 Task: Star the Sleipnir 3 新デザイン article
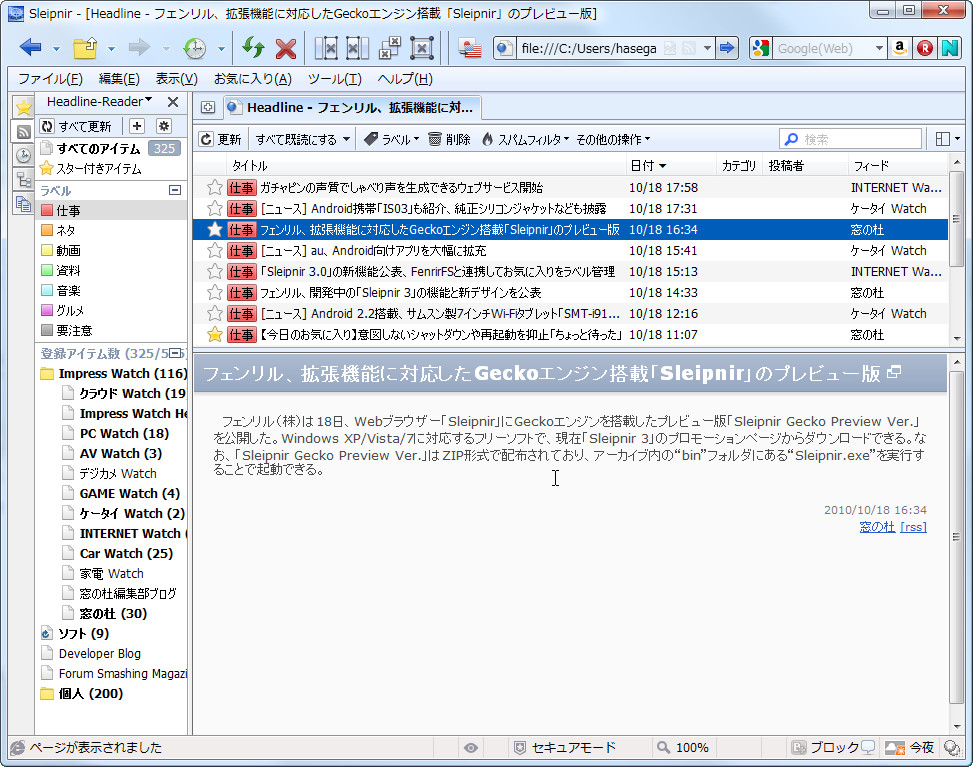pos(215,293)
